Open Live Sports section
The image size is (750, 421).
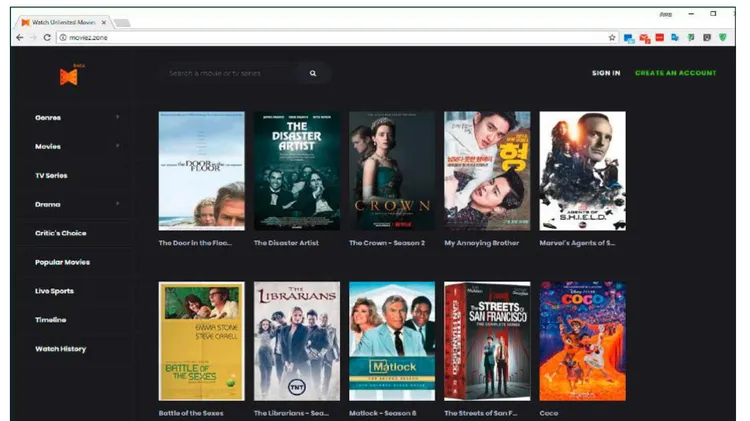point(55,291)
